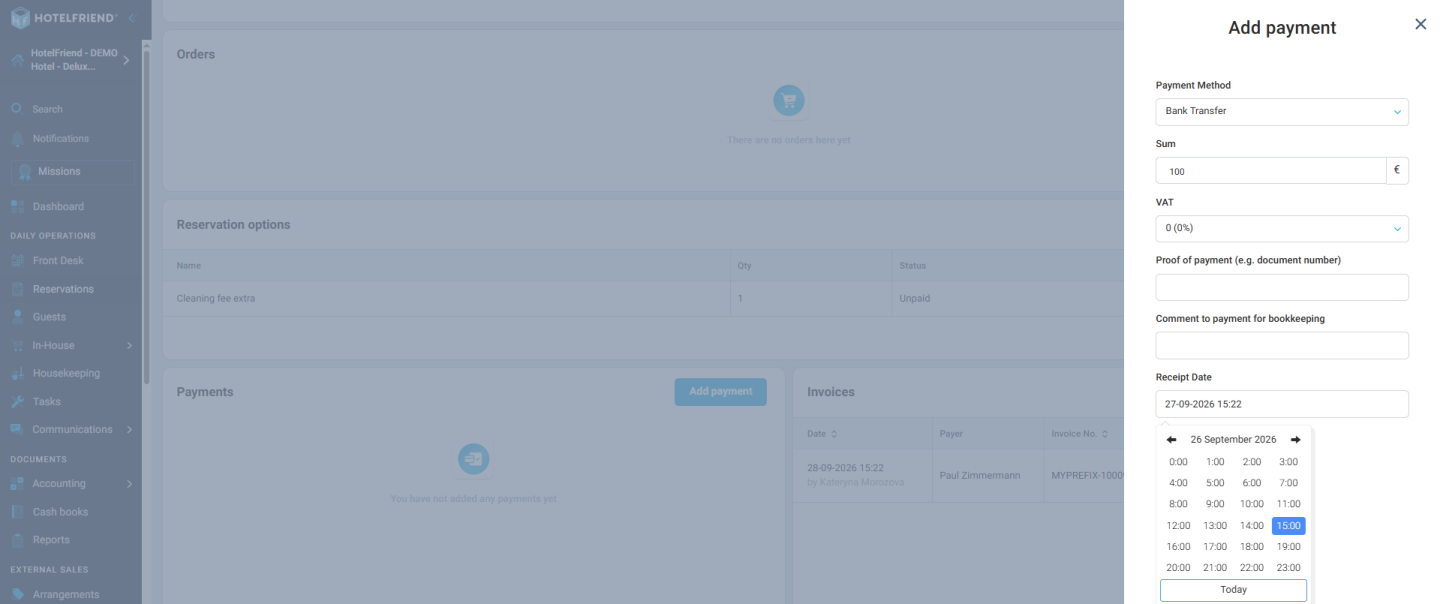This screenshot has height=604, width=1440.
Task: Select the 15:00 highlighted time slot
Action: [x=1289, y=526]
